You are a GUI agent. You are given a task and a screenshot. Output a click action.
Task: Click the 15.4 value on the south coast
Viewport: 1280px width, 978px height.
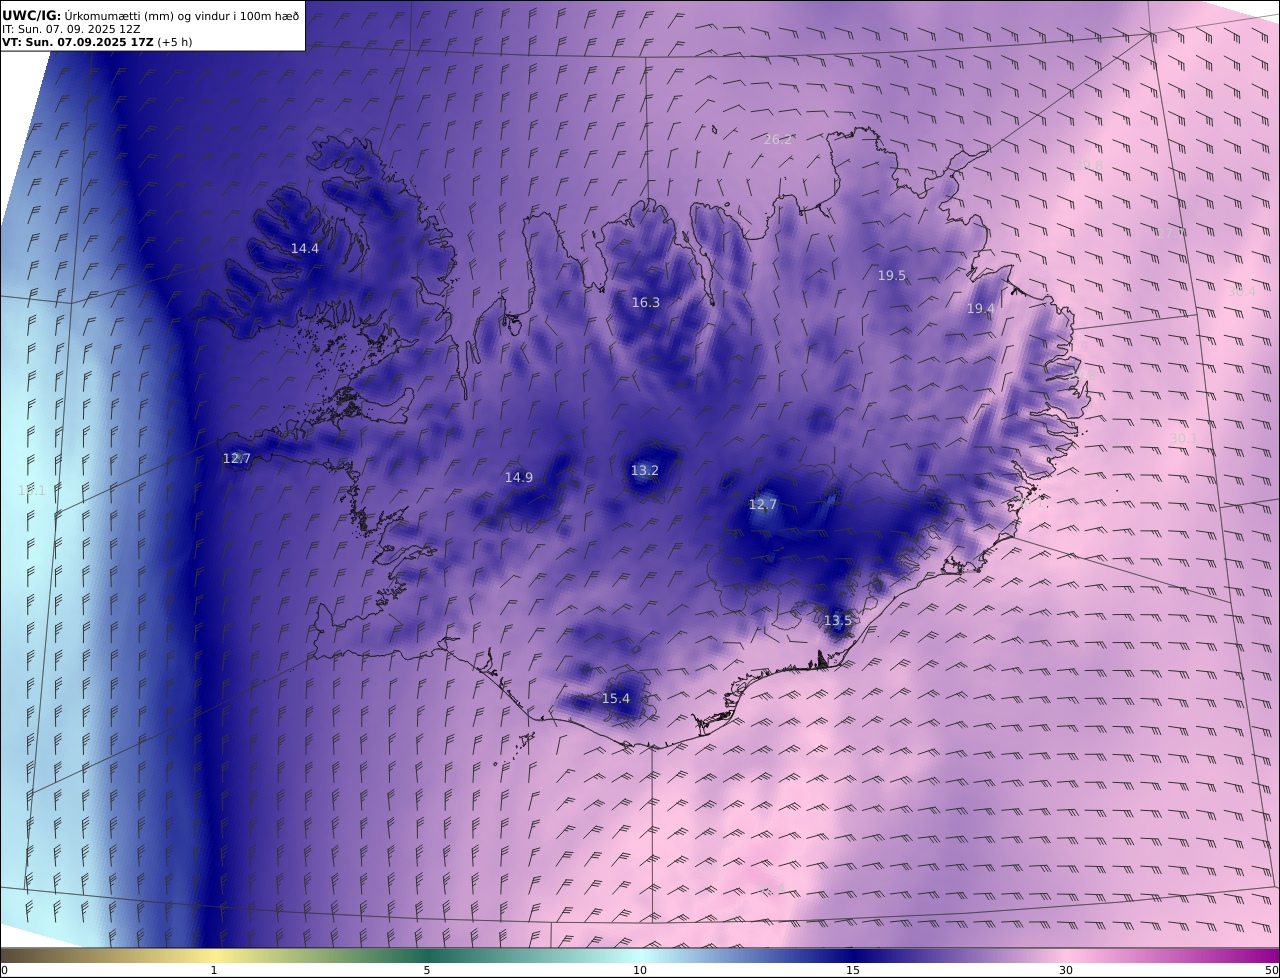coord(616,698)
